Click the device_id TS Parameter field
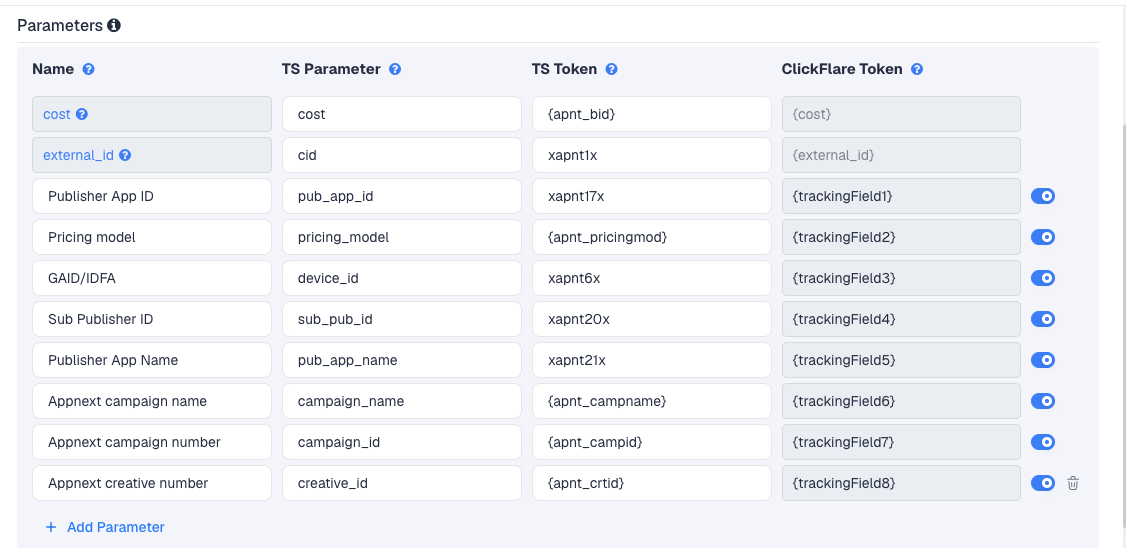 [401, 278]
